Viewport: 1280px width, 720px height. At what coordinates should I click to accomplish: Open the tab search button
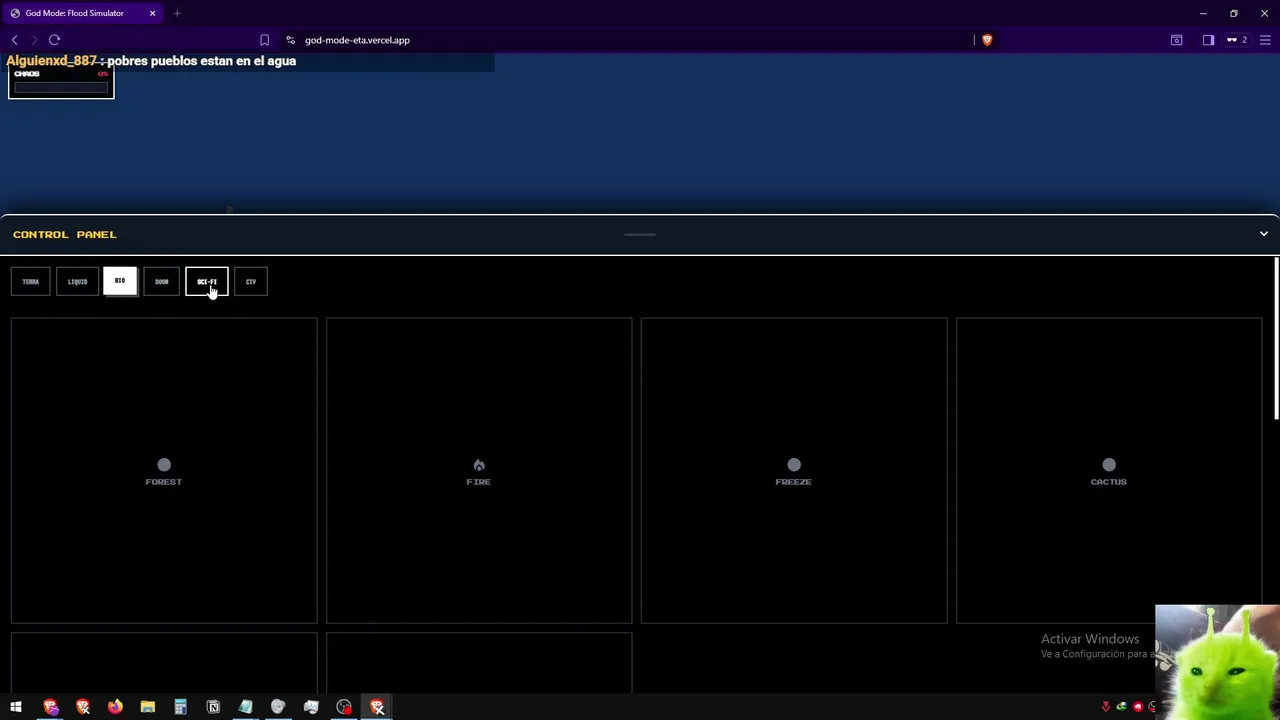point(1177,40)
